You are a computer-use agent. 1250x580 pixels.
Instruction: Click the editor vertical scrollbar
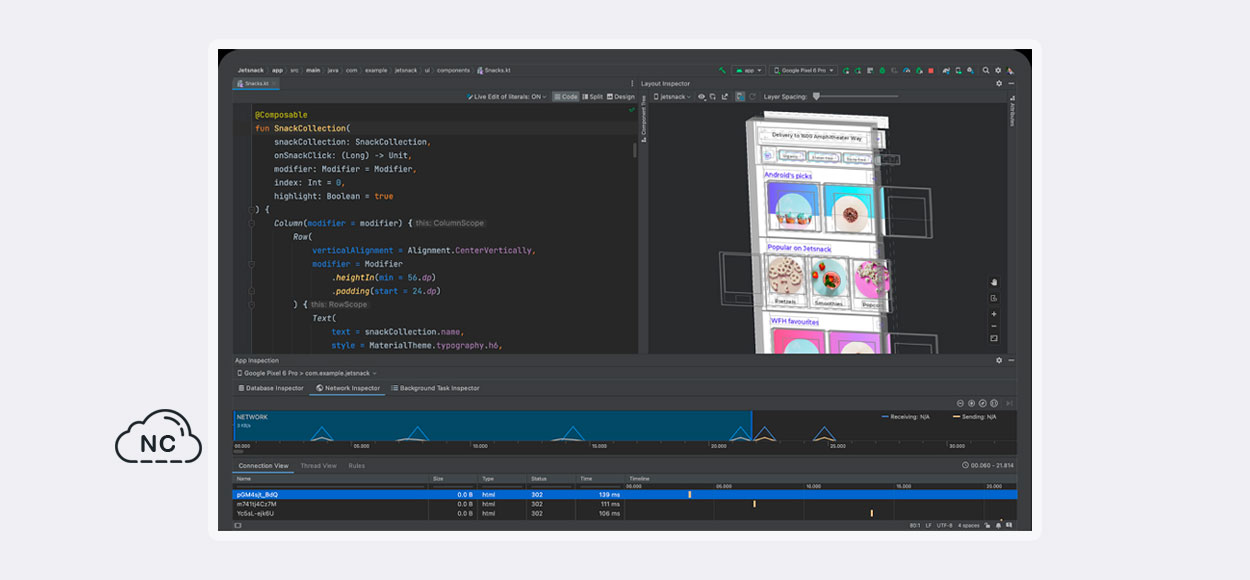pyautogui.click(x=635, y=150)
